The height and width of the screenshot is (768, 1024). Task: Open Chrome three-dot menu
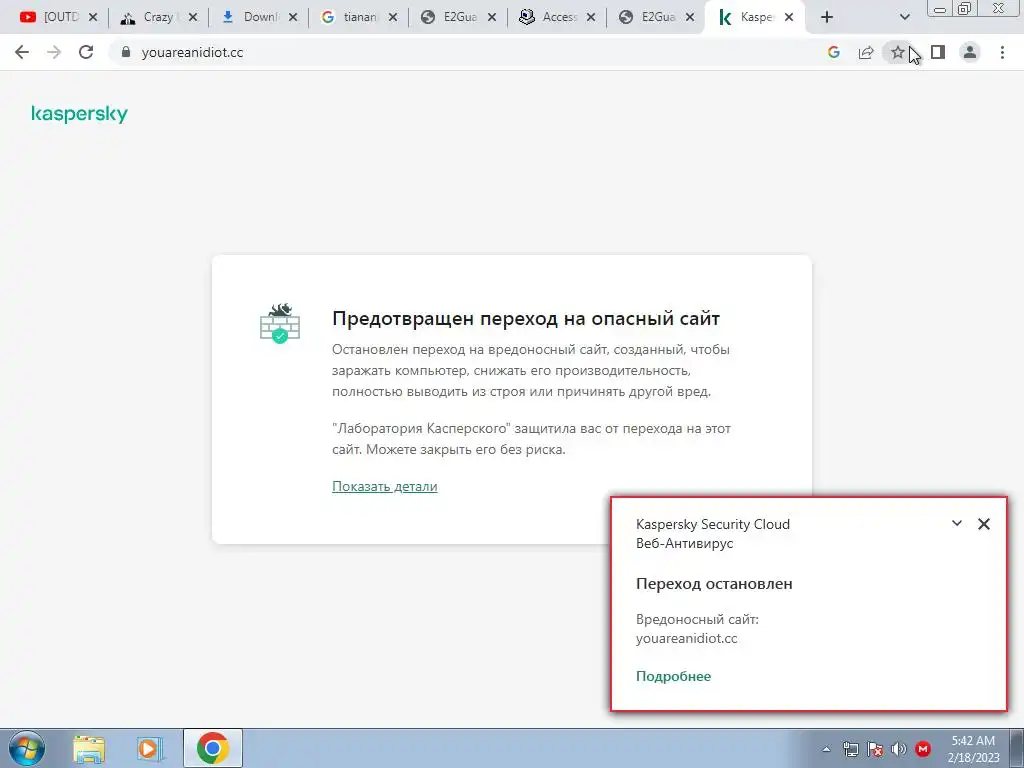click(1002, 52)
